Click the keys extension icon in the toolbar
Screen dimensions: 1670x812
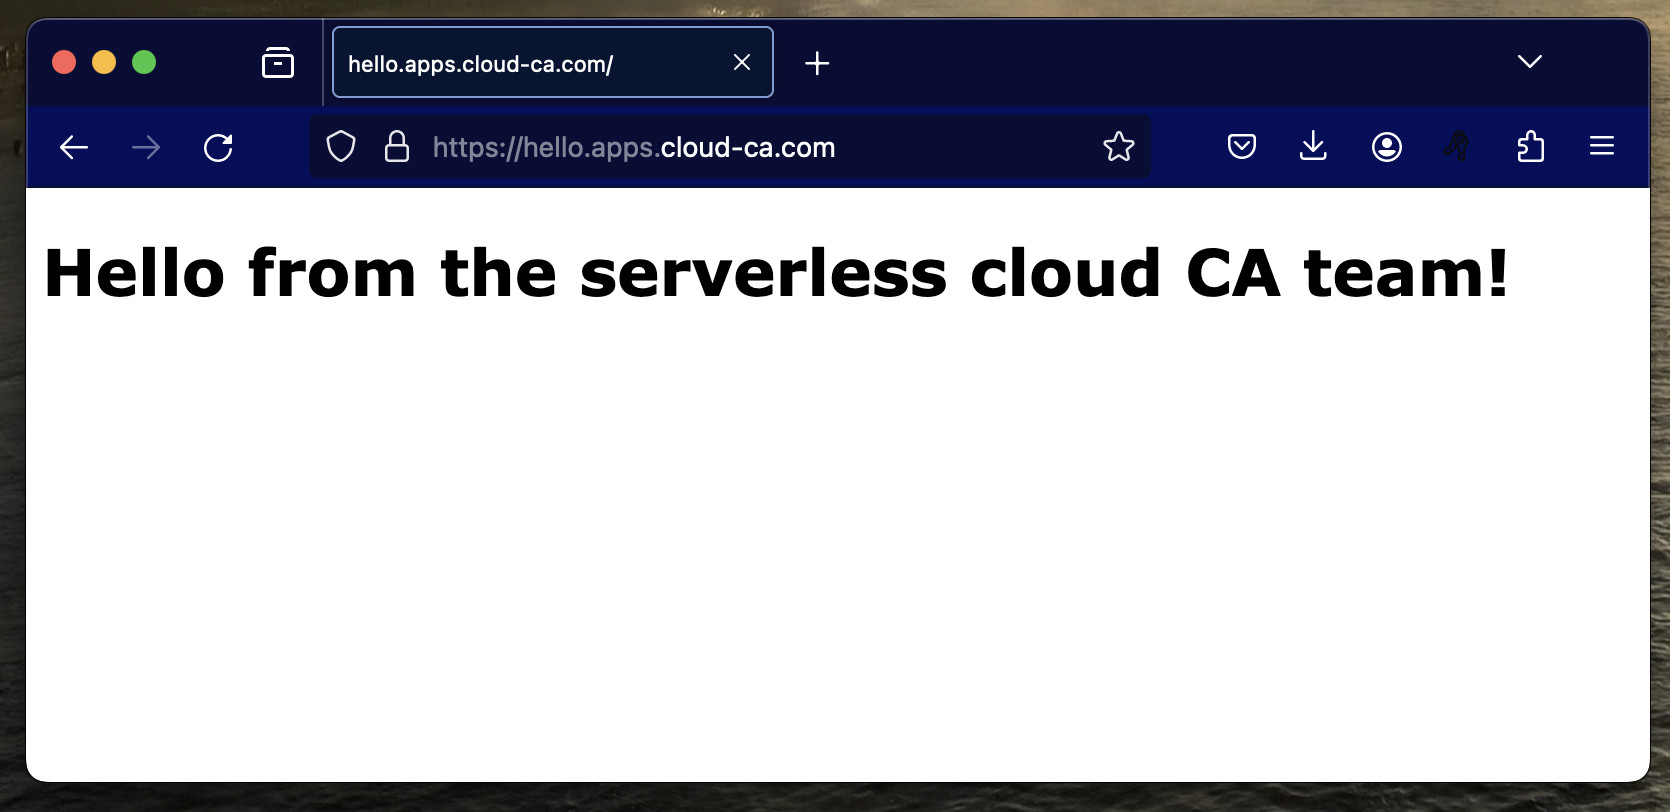1457,147
